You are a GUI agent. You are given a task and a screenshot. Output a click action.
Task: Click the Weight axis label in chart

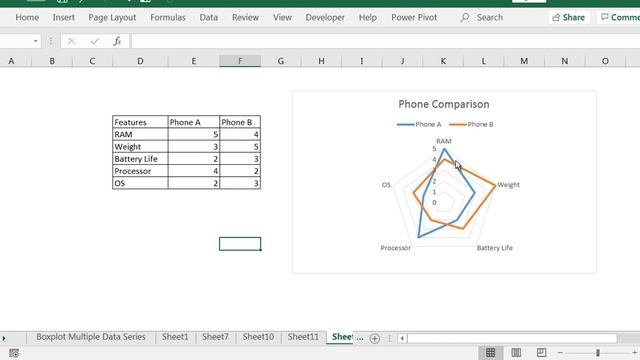pyautogui.click(x=508, y=185)
